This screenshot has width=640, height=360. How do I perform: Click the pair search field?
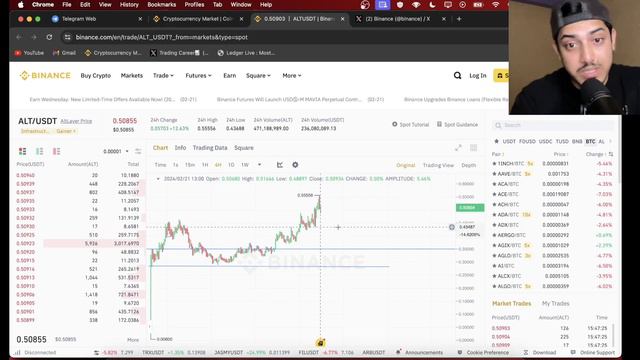coord(553,125)
